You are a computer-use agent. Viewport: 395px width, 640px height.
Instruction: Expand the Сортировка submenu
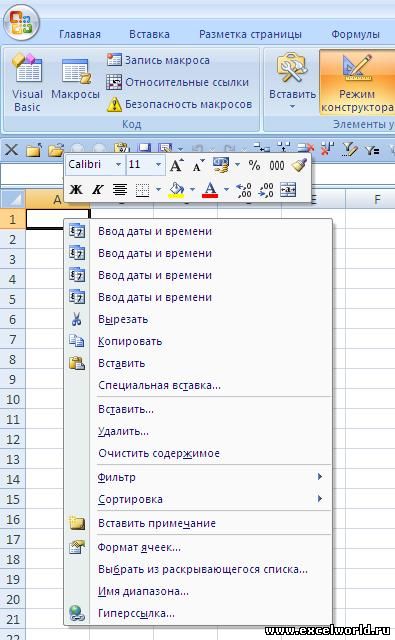click(x=198, y=499)
